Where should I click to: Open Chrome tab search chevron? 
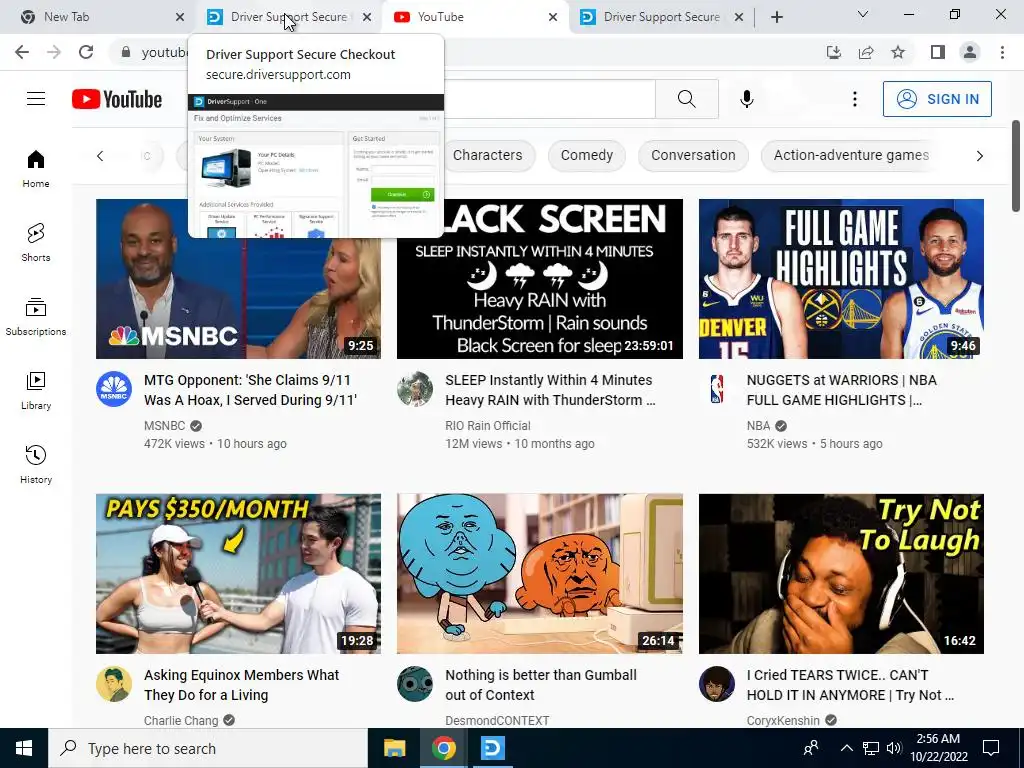(863, 14)
